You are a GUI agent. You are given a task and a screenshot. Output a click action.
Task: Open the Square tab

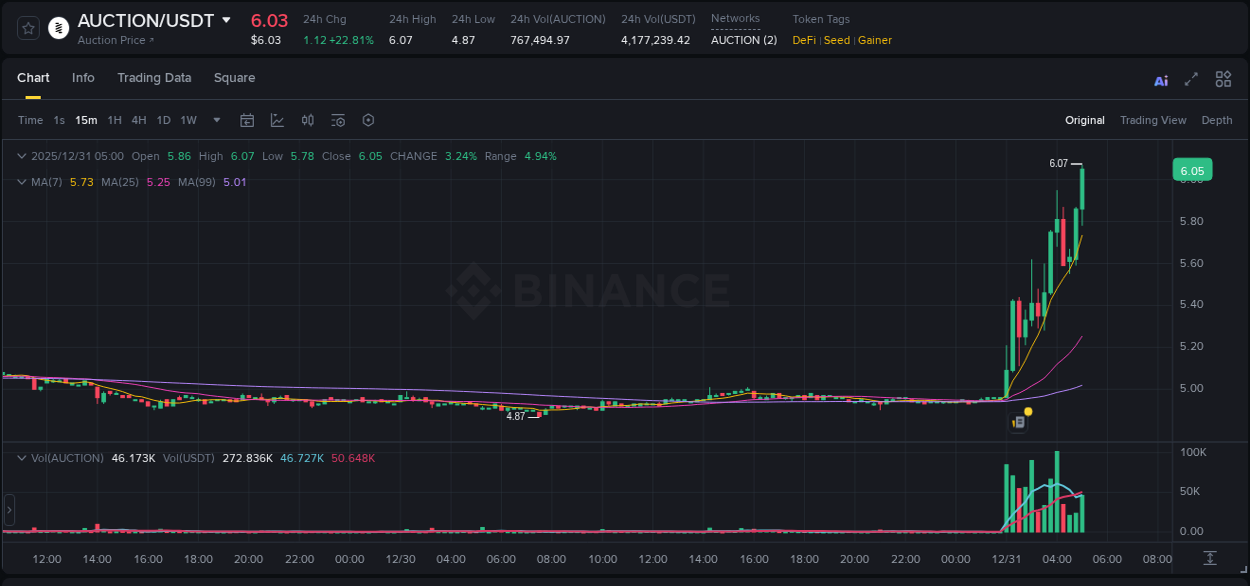(234, 77)
